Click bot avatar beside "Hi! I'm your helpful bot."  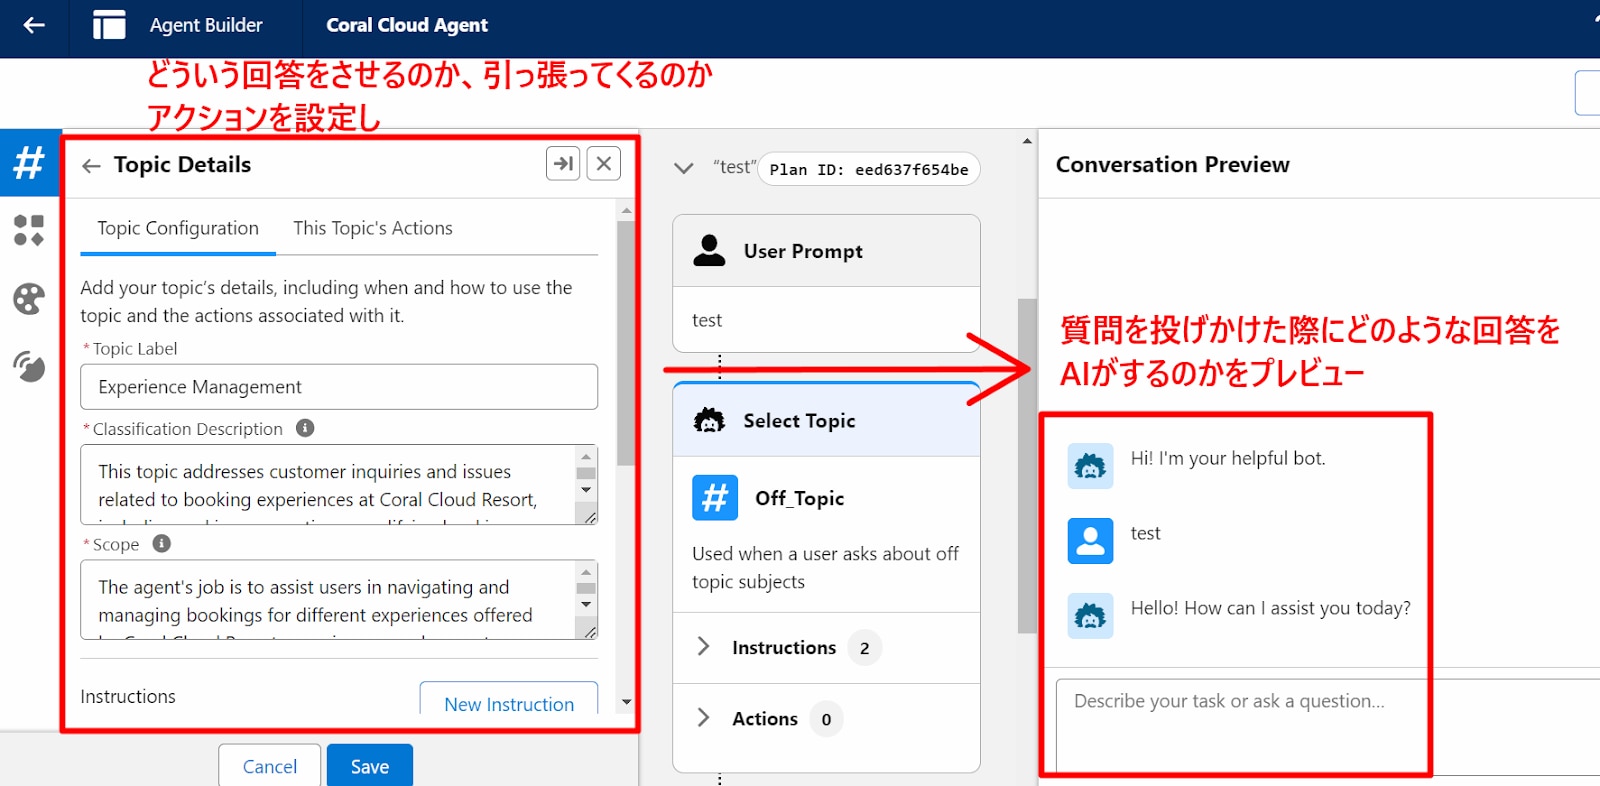click(1090, 466)
